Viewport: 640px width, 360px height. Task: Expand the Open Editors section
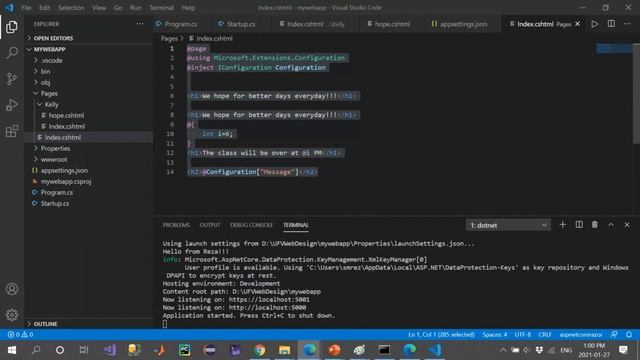coord(53,38)
